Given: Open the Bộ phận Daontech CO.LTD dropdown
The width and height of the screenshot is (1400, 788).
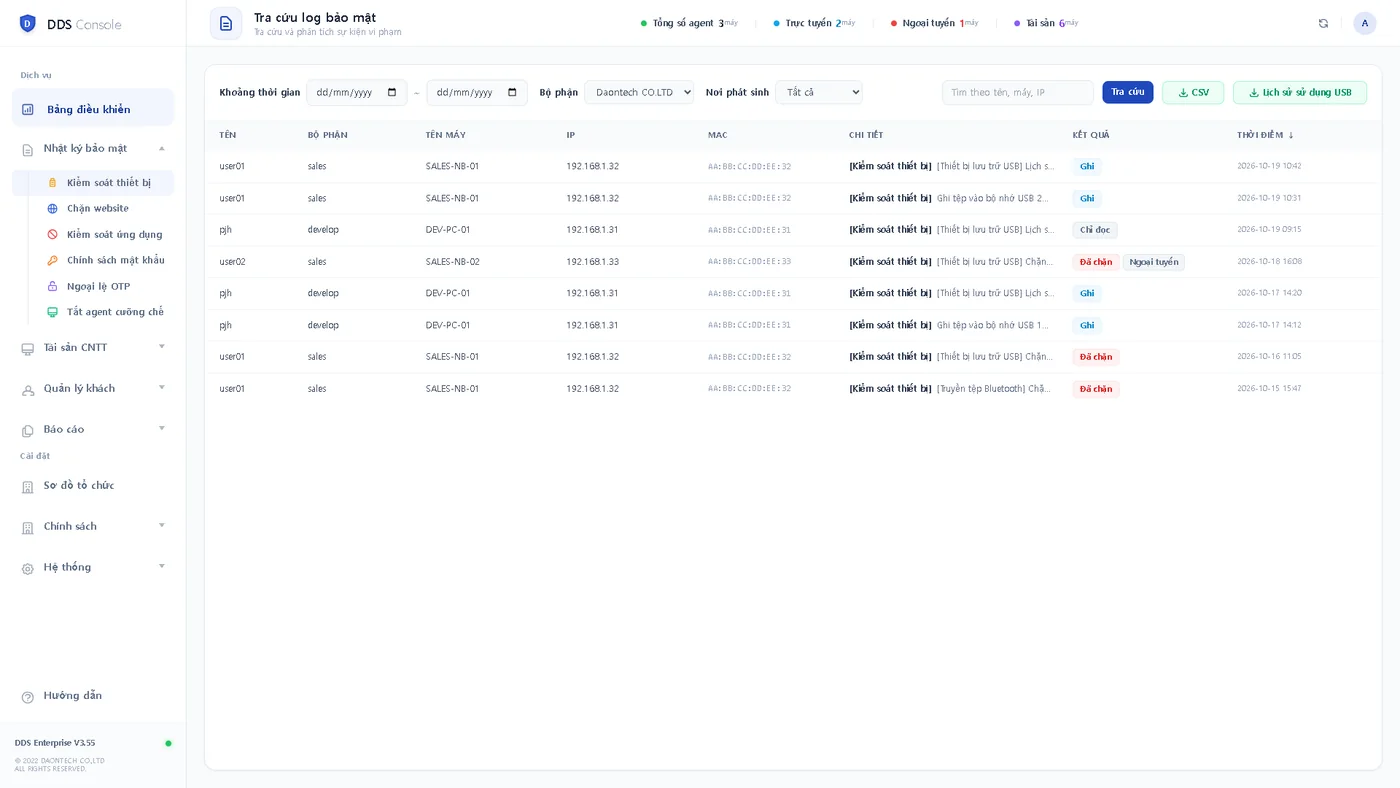Looking at the screenshot, I should pyautogui.click(x=639, y=92).
